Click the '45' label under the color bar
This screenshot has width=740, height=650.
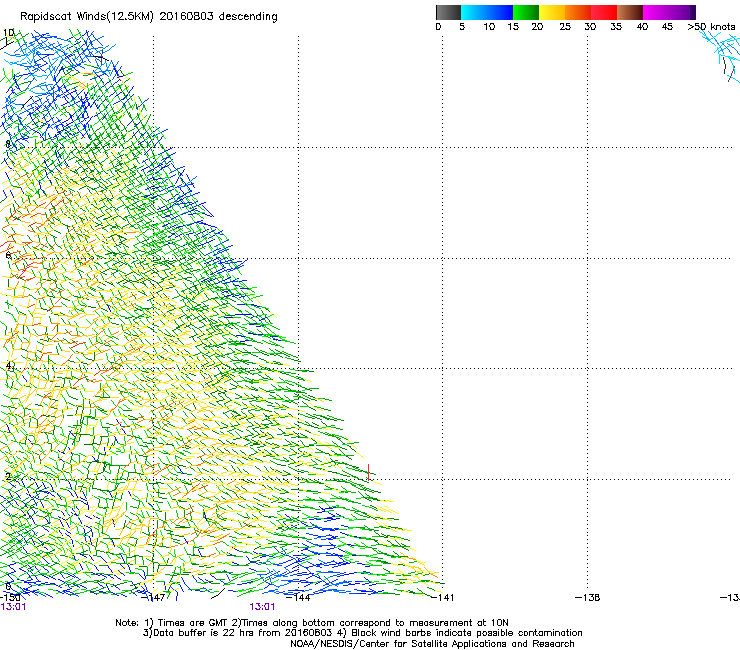coord(667,27)
